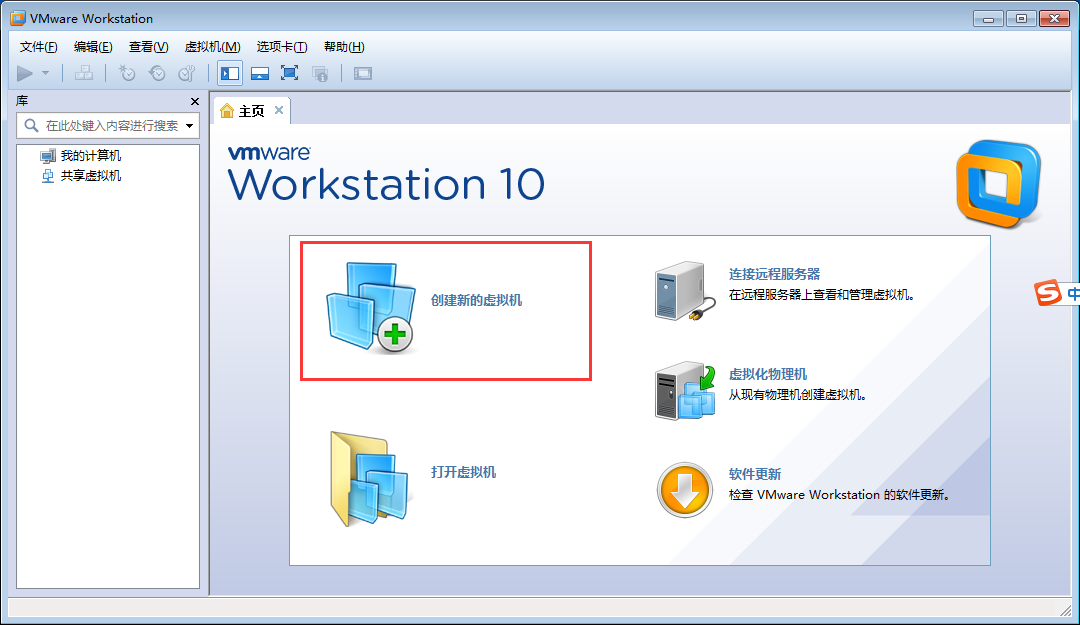The image size is (1080, 625).
Task: Close the 主页 tab with its x
Action: click(279, 110)
